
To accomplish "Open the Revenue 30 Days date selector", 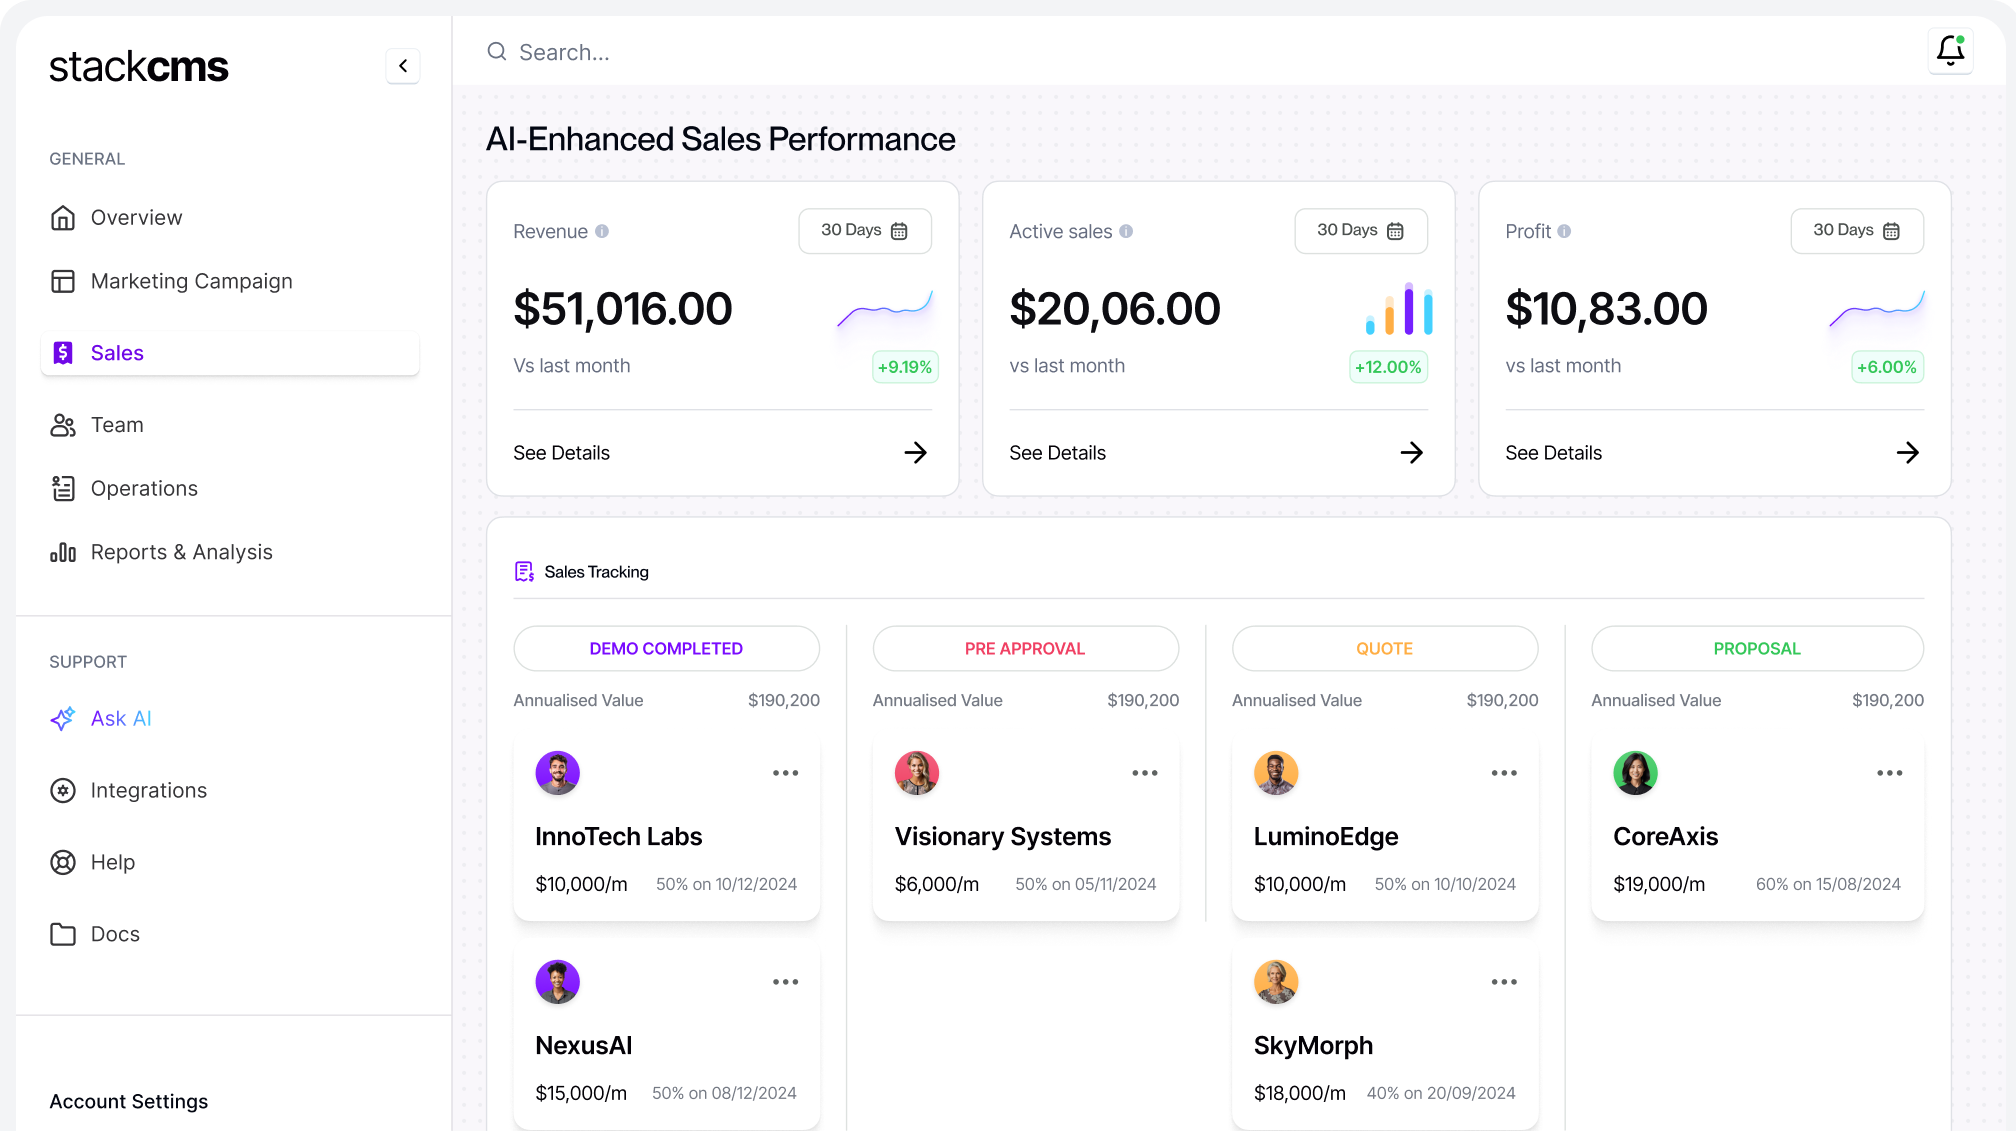I will click(x=864, y=231).
